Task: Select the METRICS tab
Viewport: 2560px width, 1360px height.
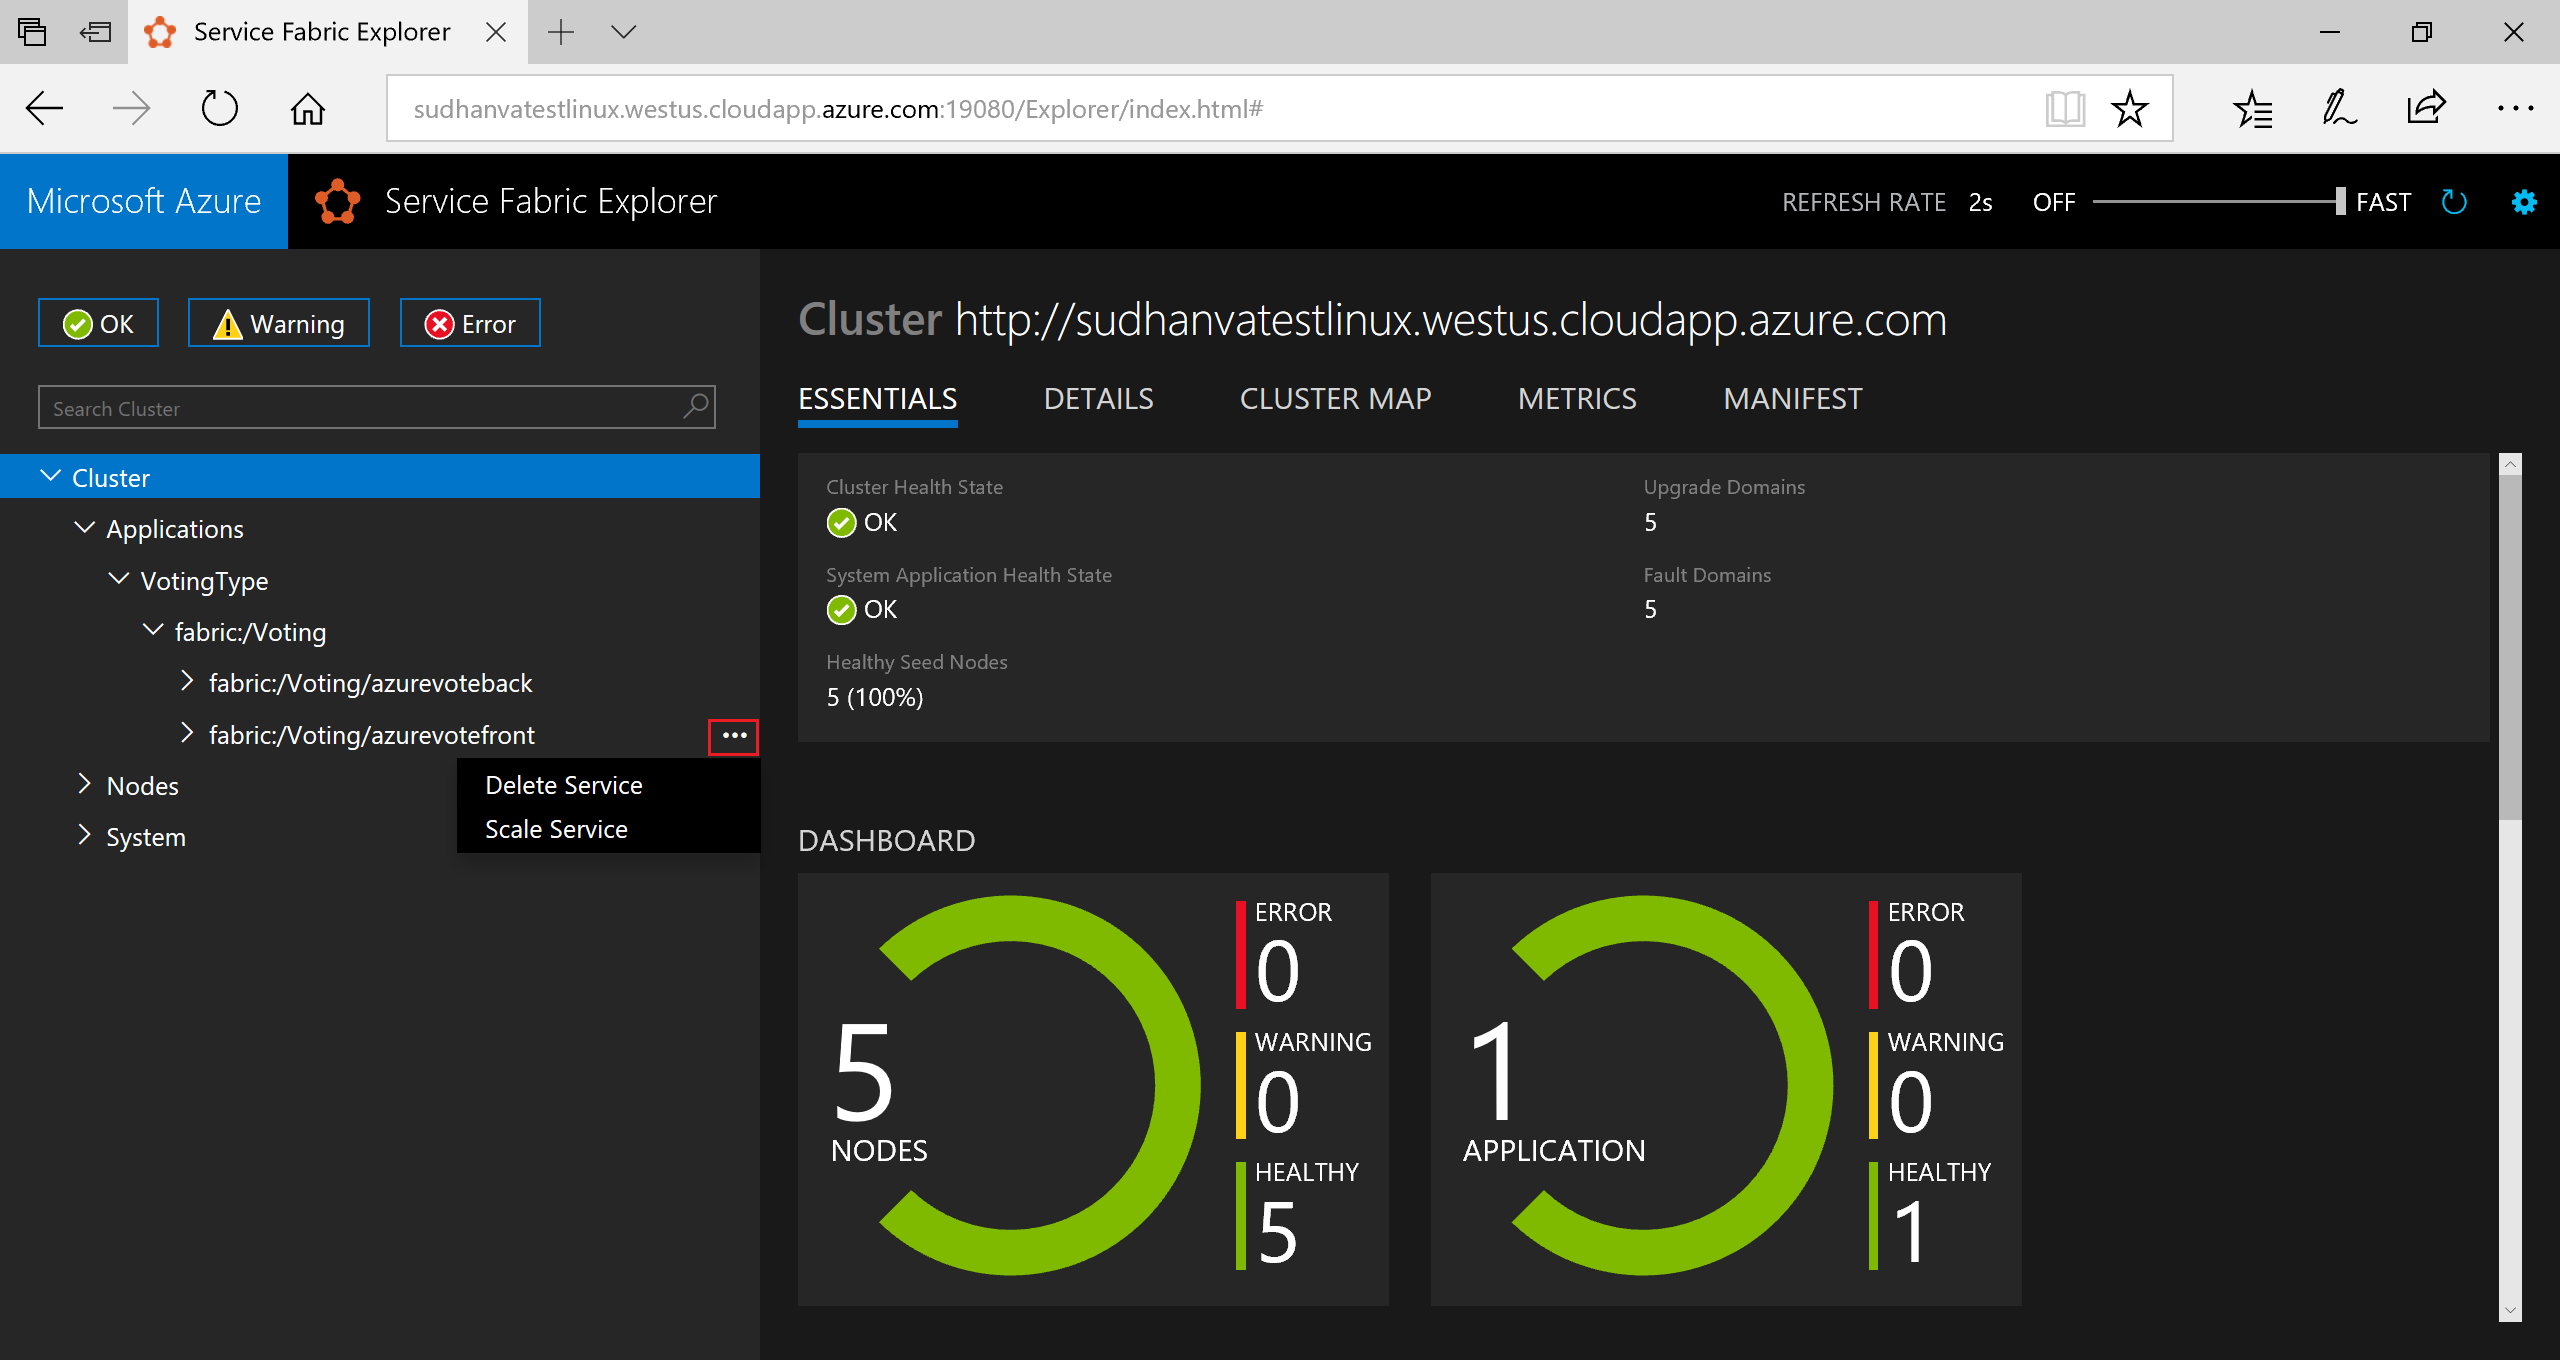Action: click(x=1575, y=398)
